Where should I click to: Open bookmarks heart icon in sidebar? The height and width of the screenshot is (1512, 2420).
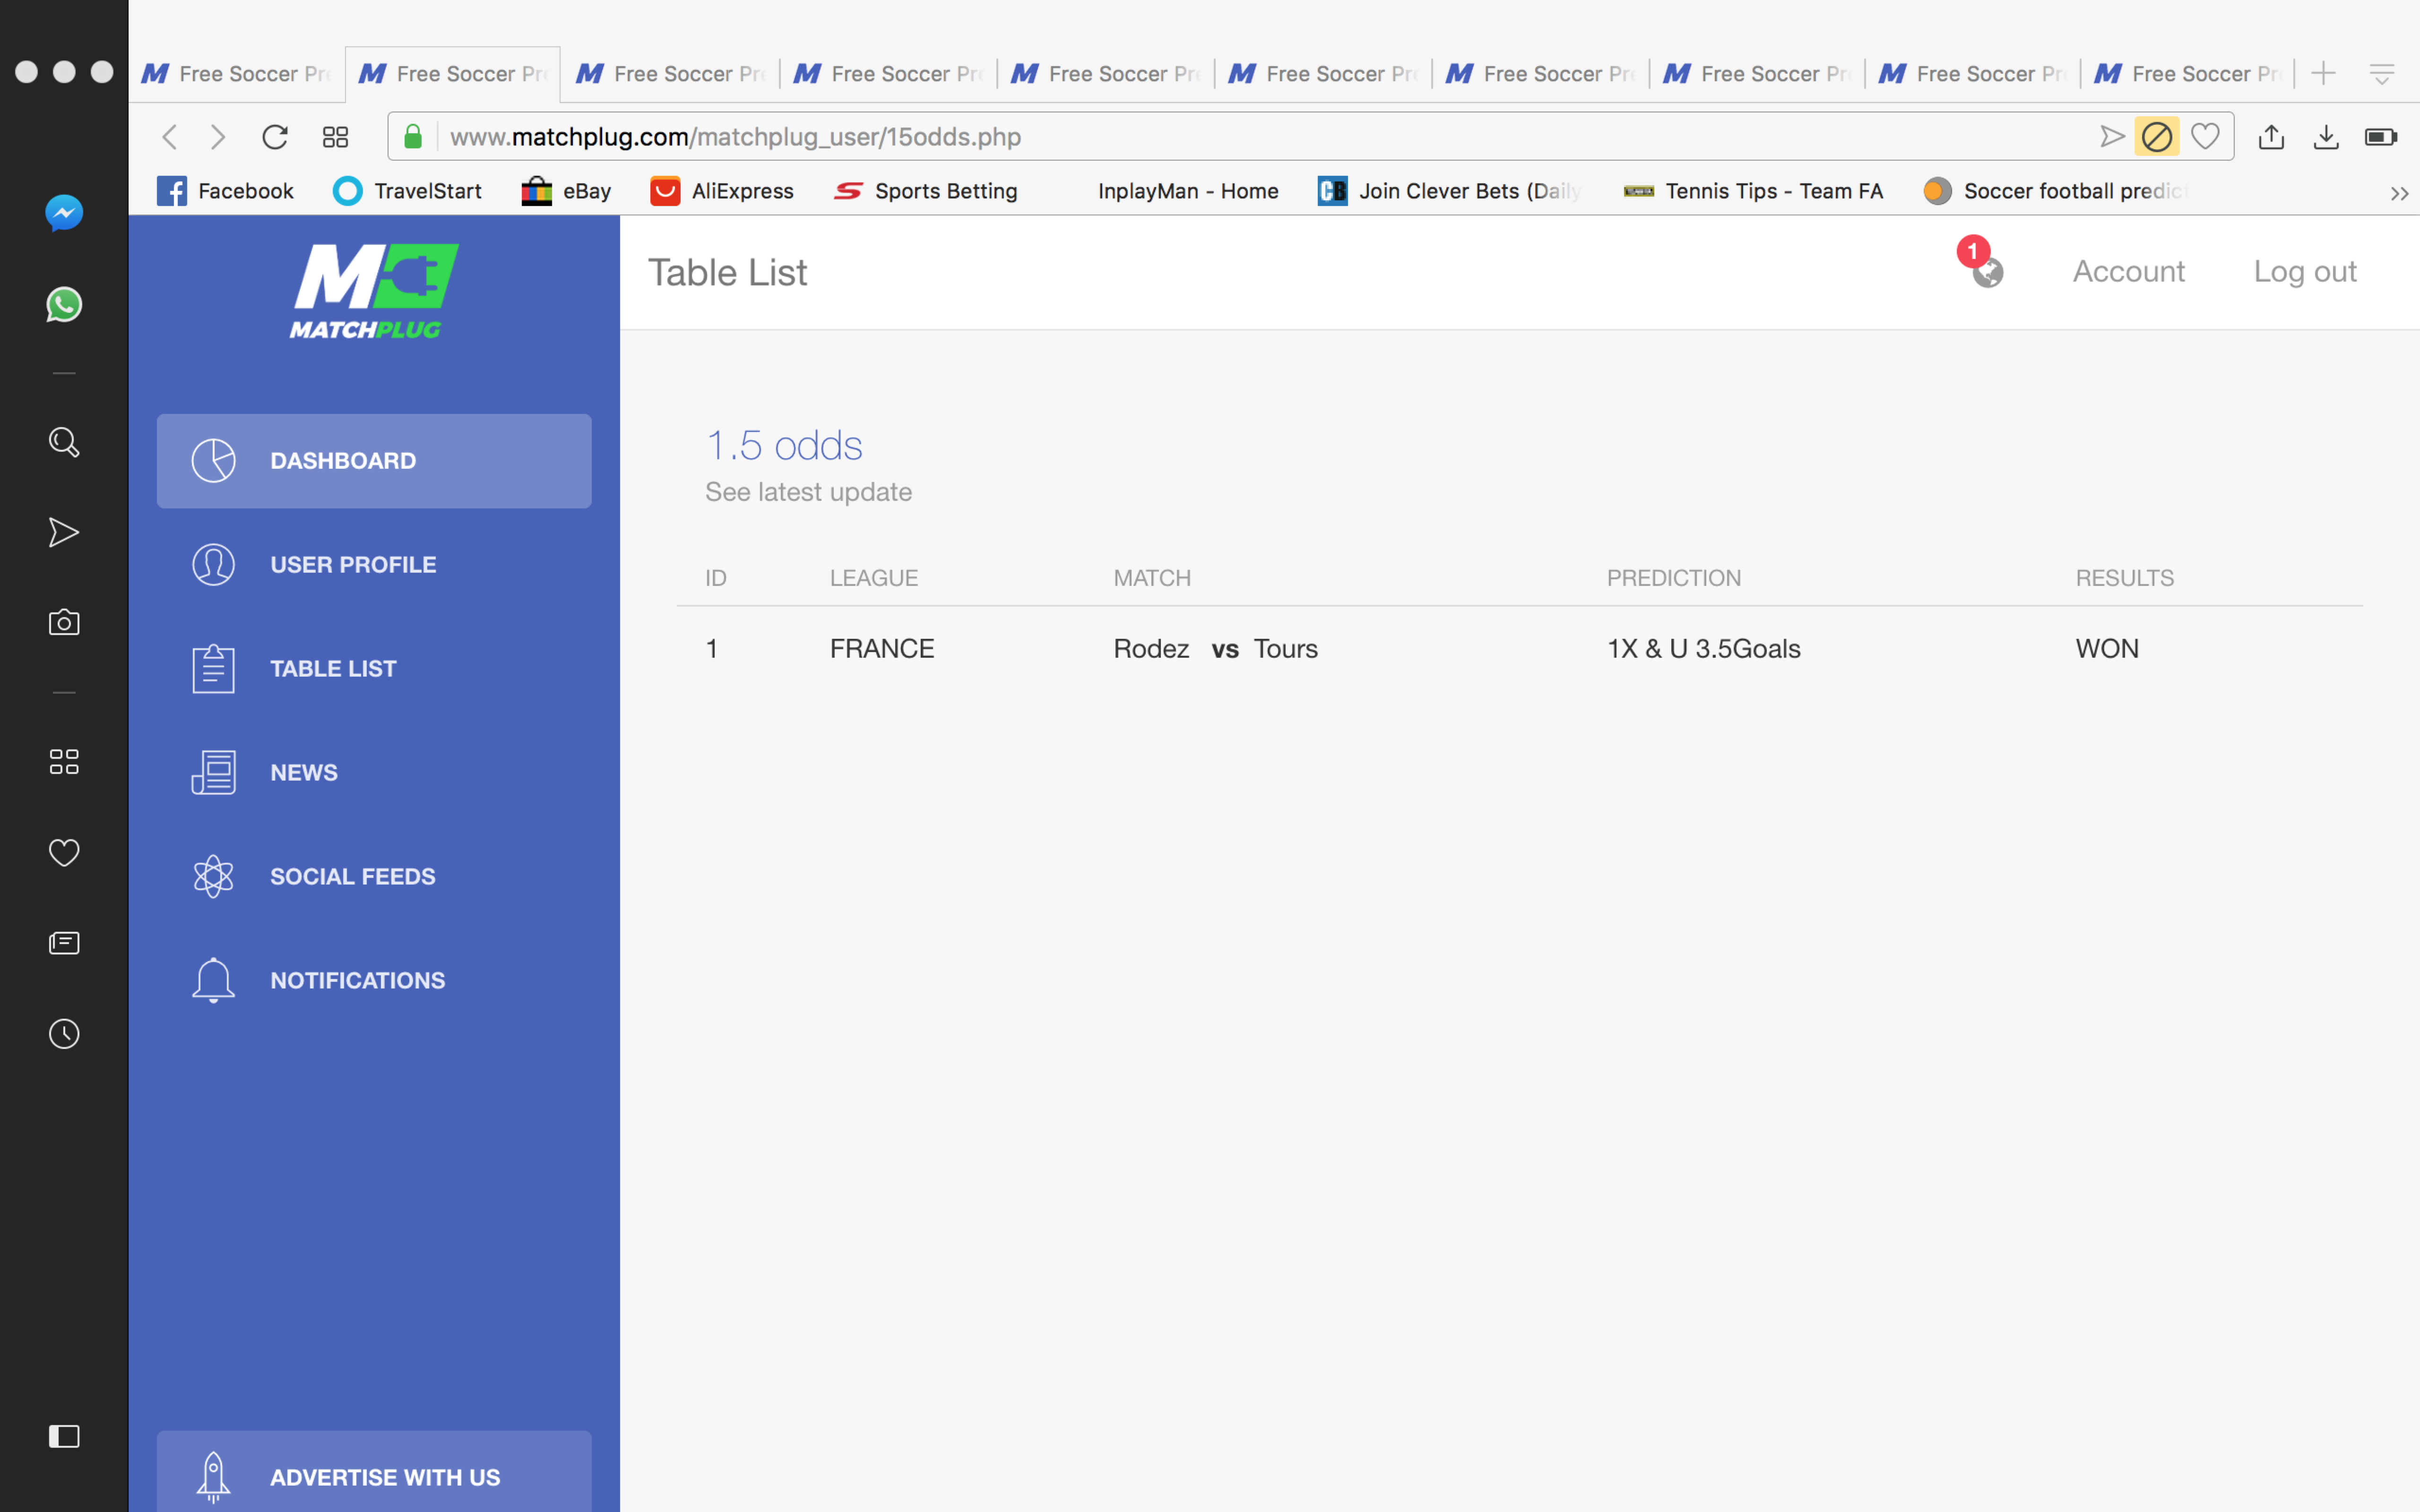64,853
